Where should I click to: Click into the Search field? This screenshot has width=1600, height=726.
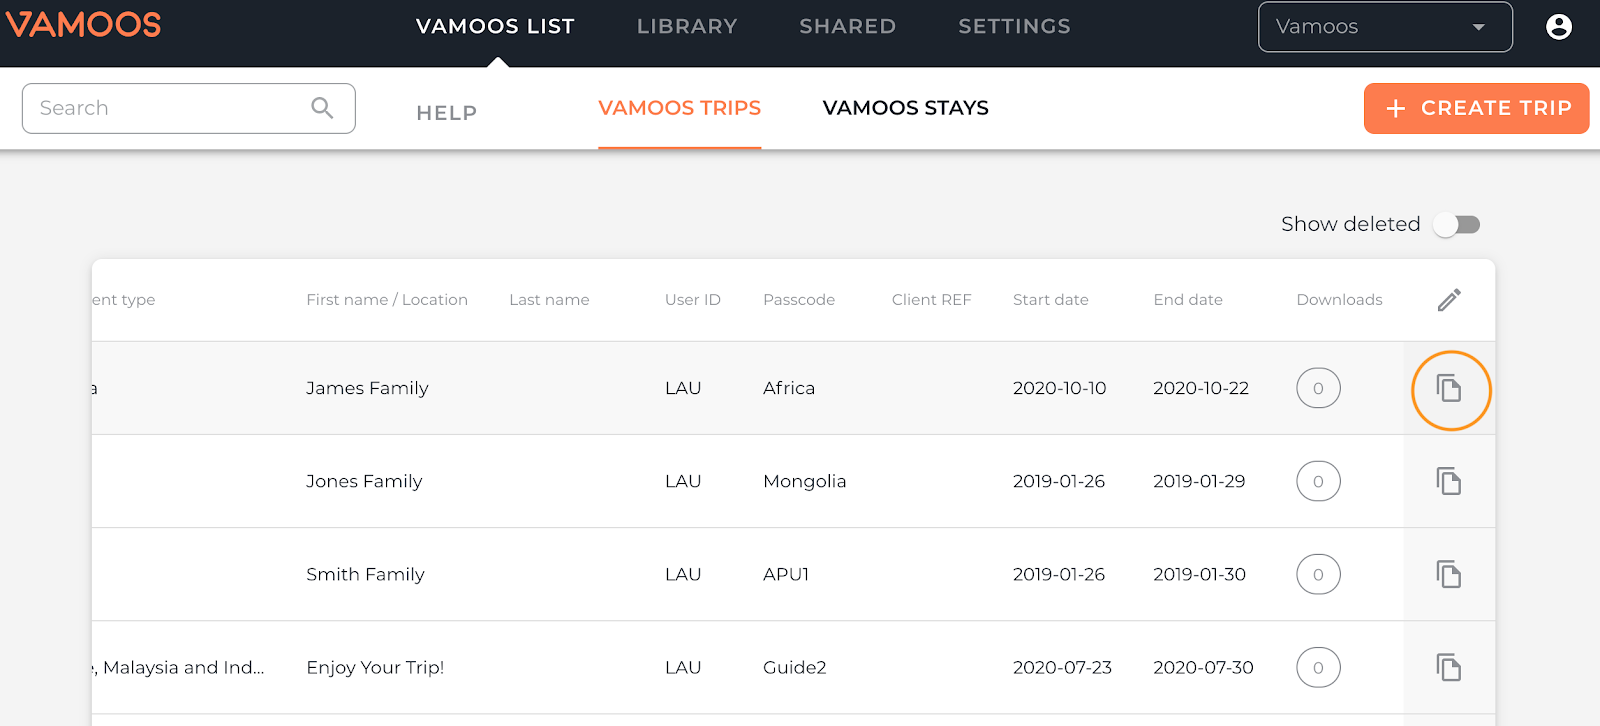tap(189, 108)
